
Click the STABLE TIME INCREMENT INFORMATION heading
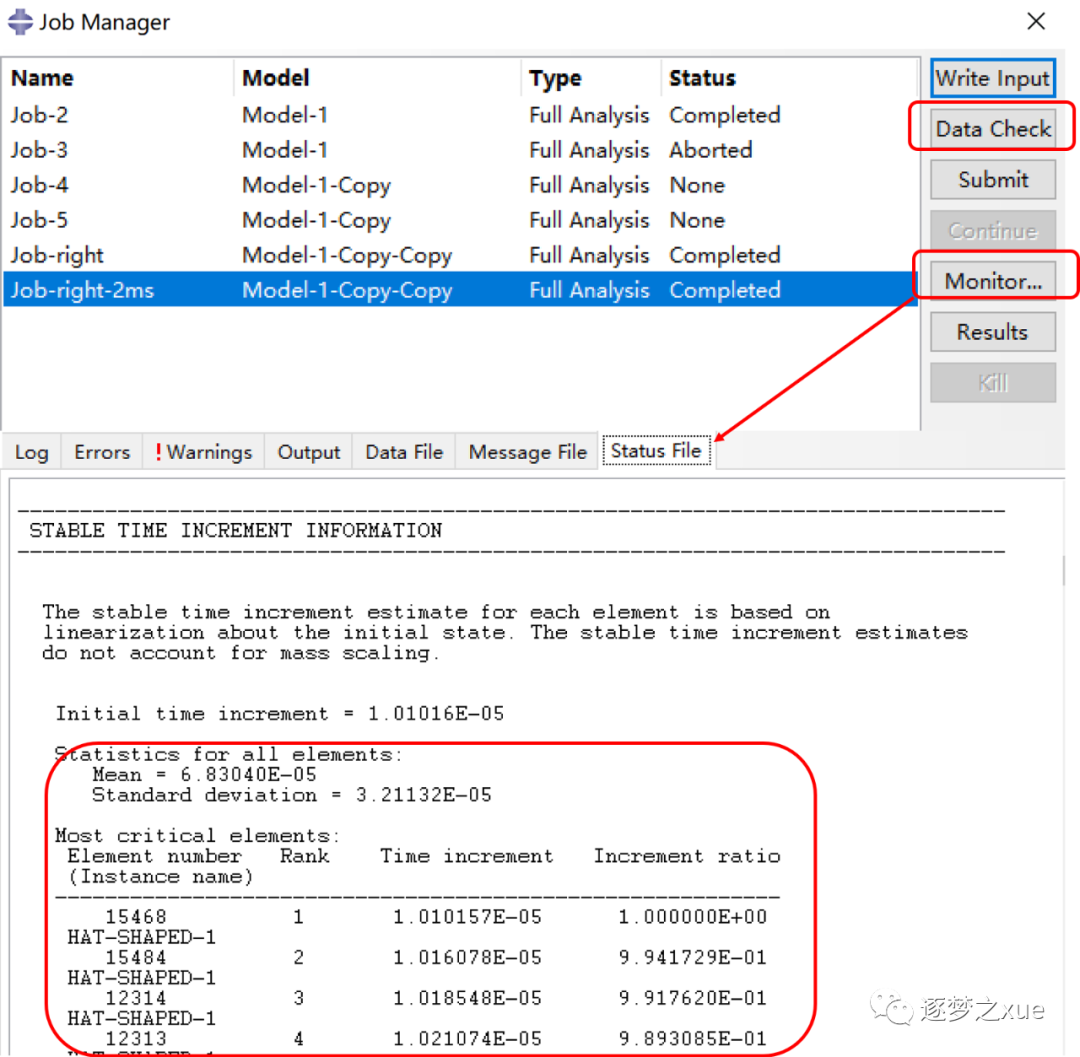(x=236, y=530)
